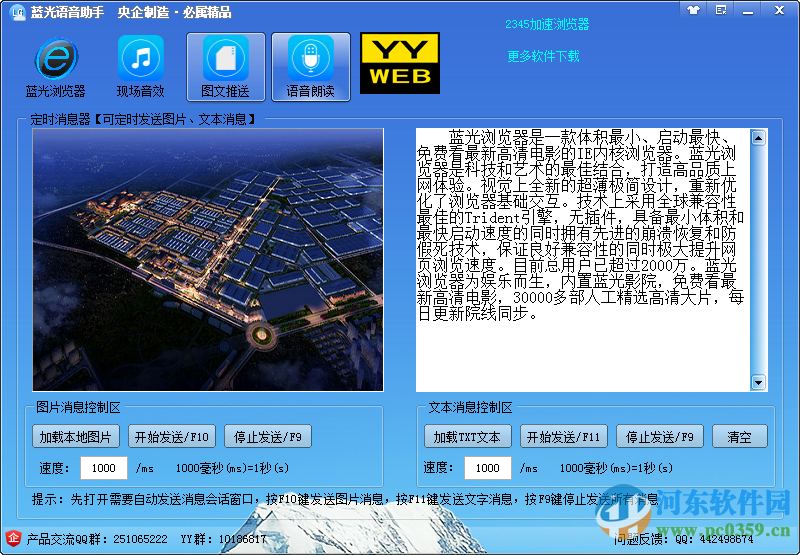Click the 清空 clear button
The width and height of the screenshot is (800, 555).
[740, 437]
